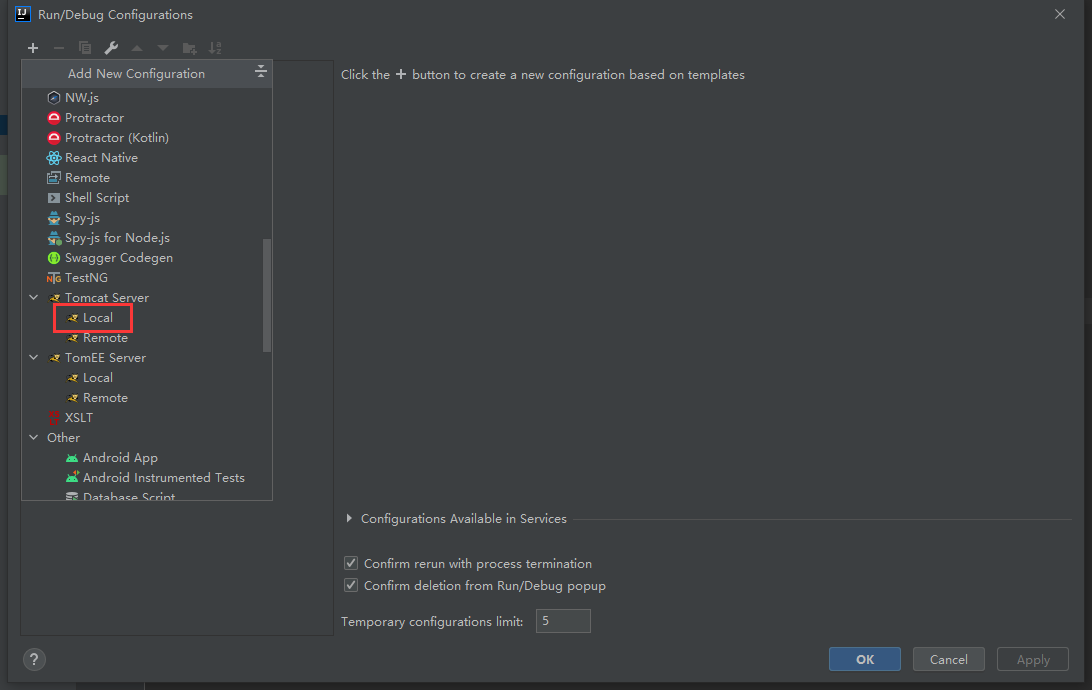Close the Run/Debug Configurations dialog

[1060, 15]
